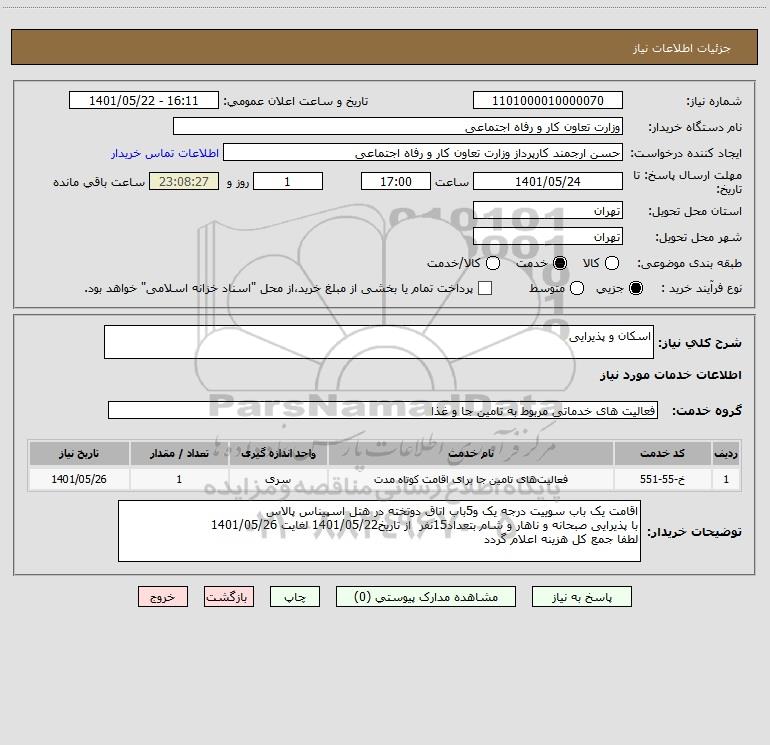Click the چاپ print button
770x745 pixels.
coord(295,597)
